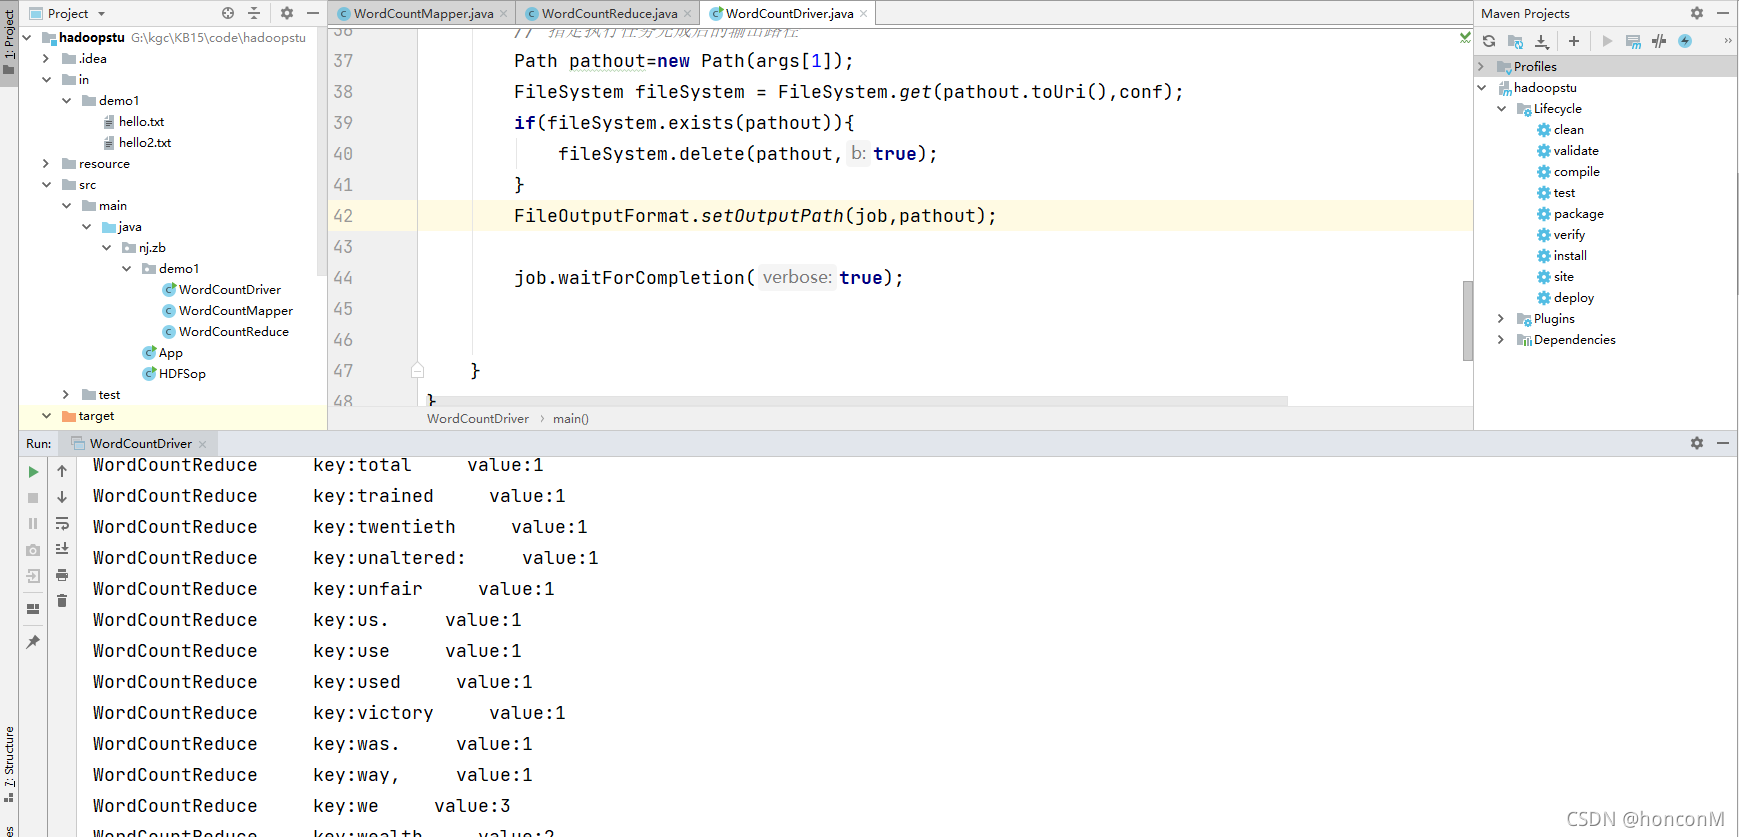Collapse the target folder
The width and height of the screenshot is (1739, 837).
(x=46, y=415)
